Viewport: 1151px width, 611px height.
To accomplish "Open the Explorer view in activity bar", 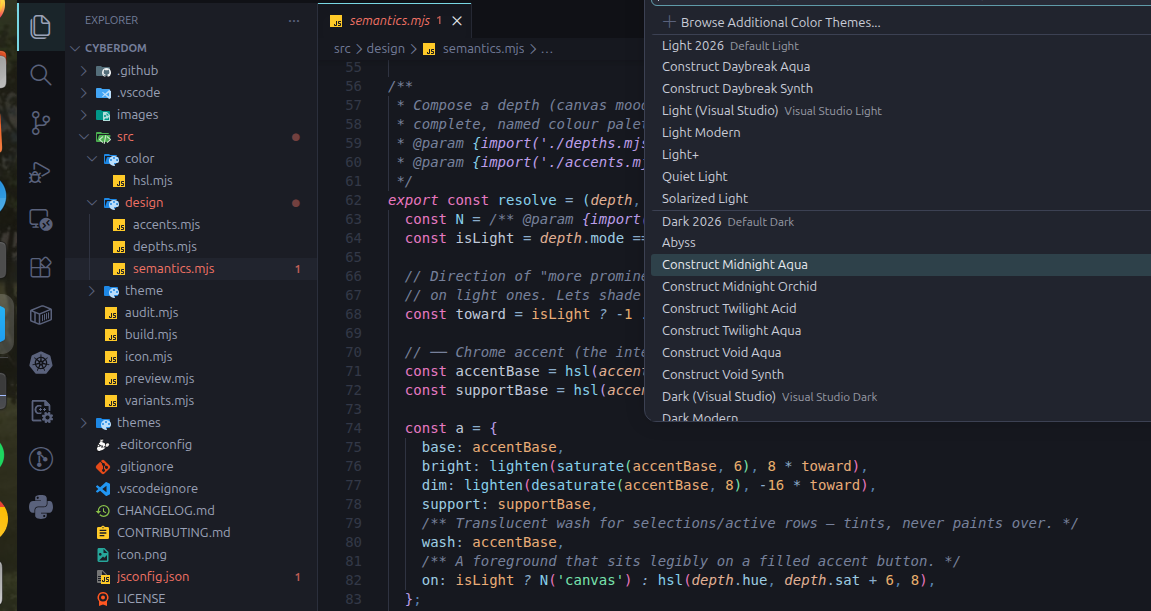I will point(40,27).
